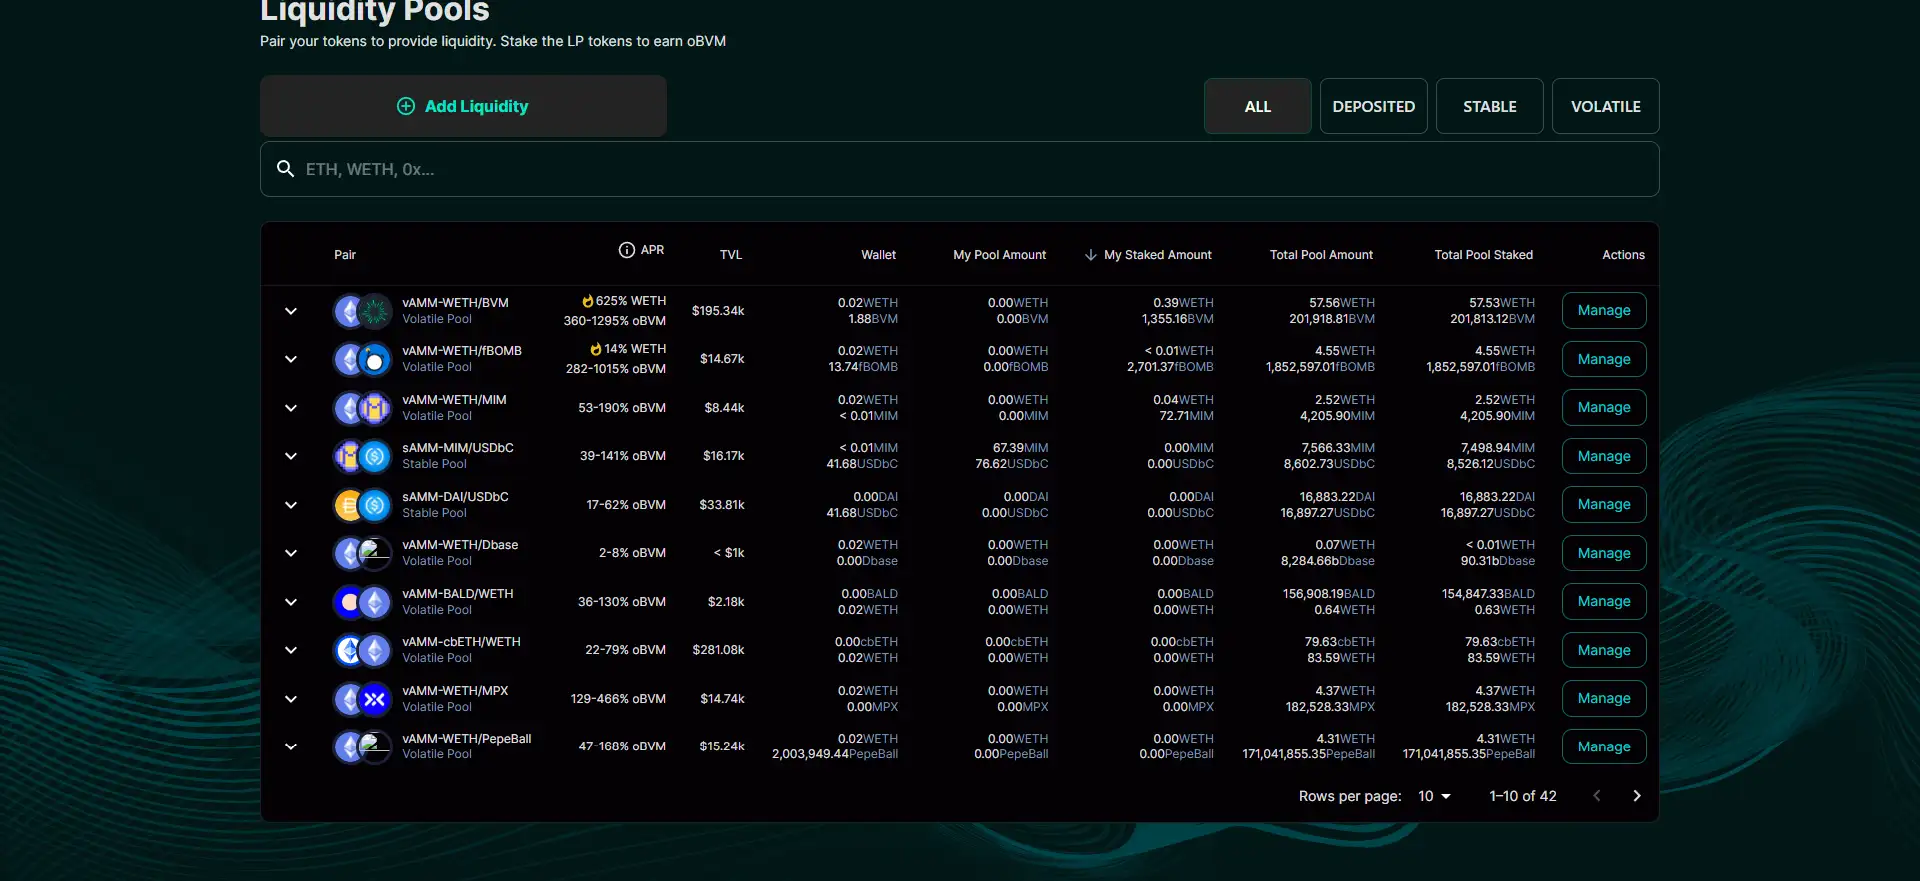The width and height of the screenshot is (1920, 881).
Task: Expand the vAMM-cbETH/WETH pool row
Action: (x=291, y=650)
